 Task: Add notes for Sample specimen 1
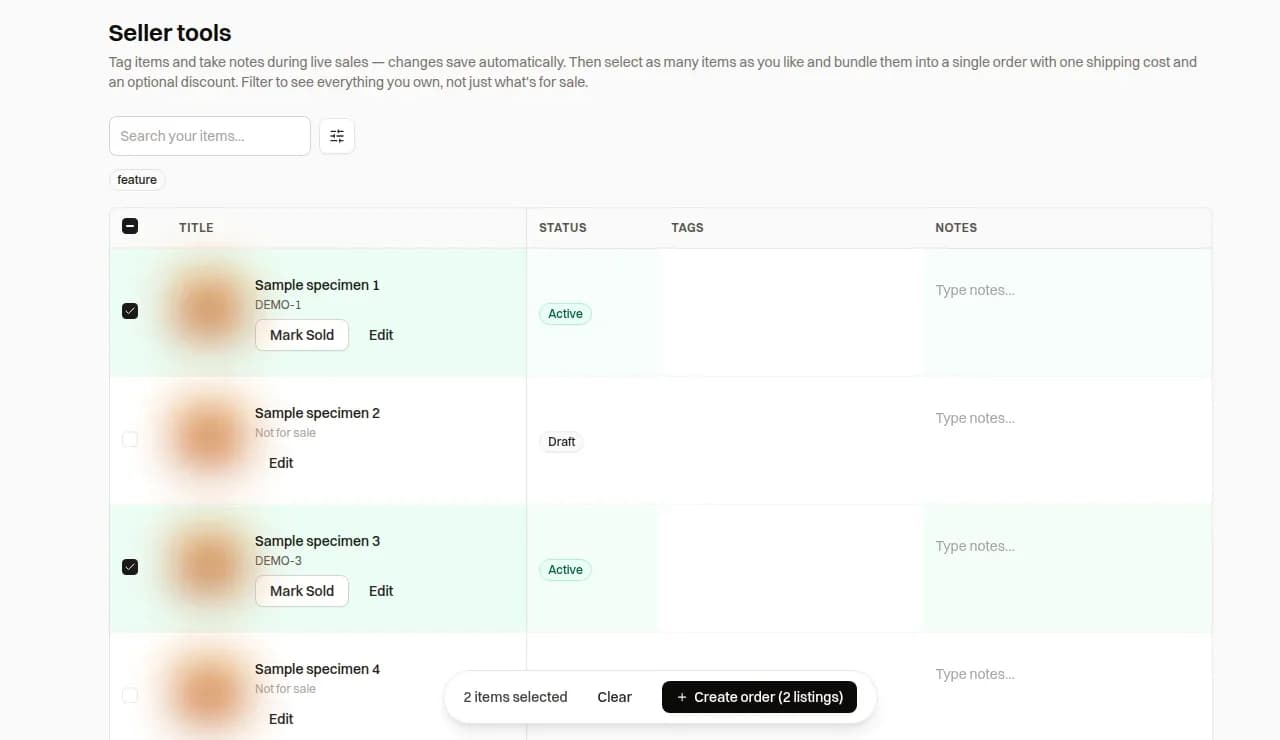tap(1067, 312)
